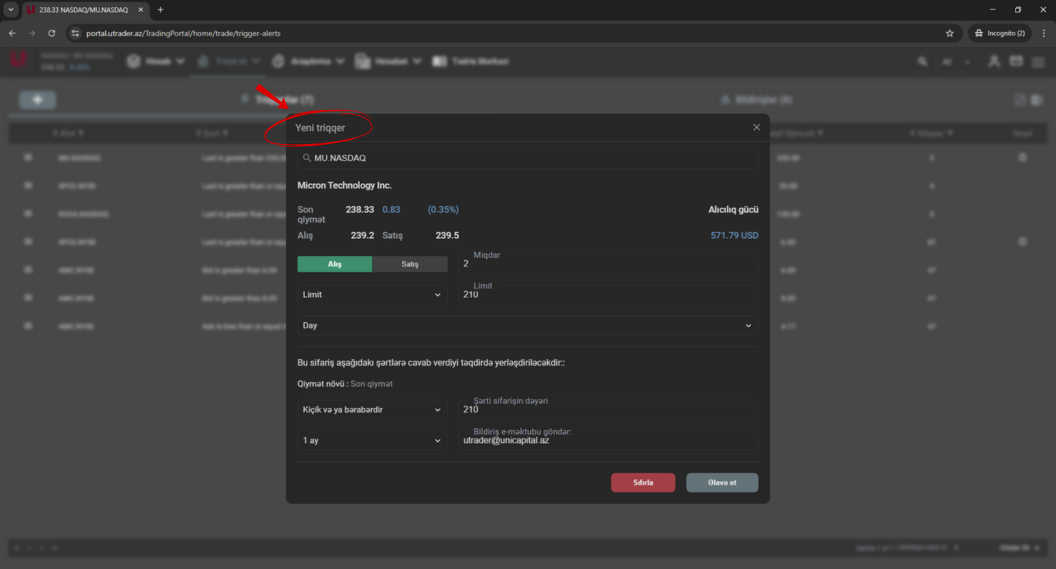Click the Incognito profile indicator
Screen dimensions: 1056x569
[x=999, y=33]
